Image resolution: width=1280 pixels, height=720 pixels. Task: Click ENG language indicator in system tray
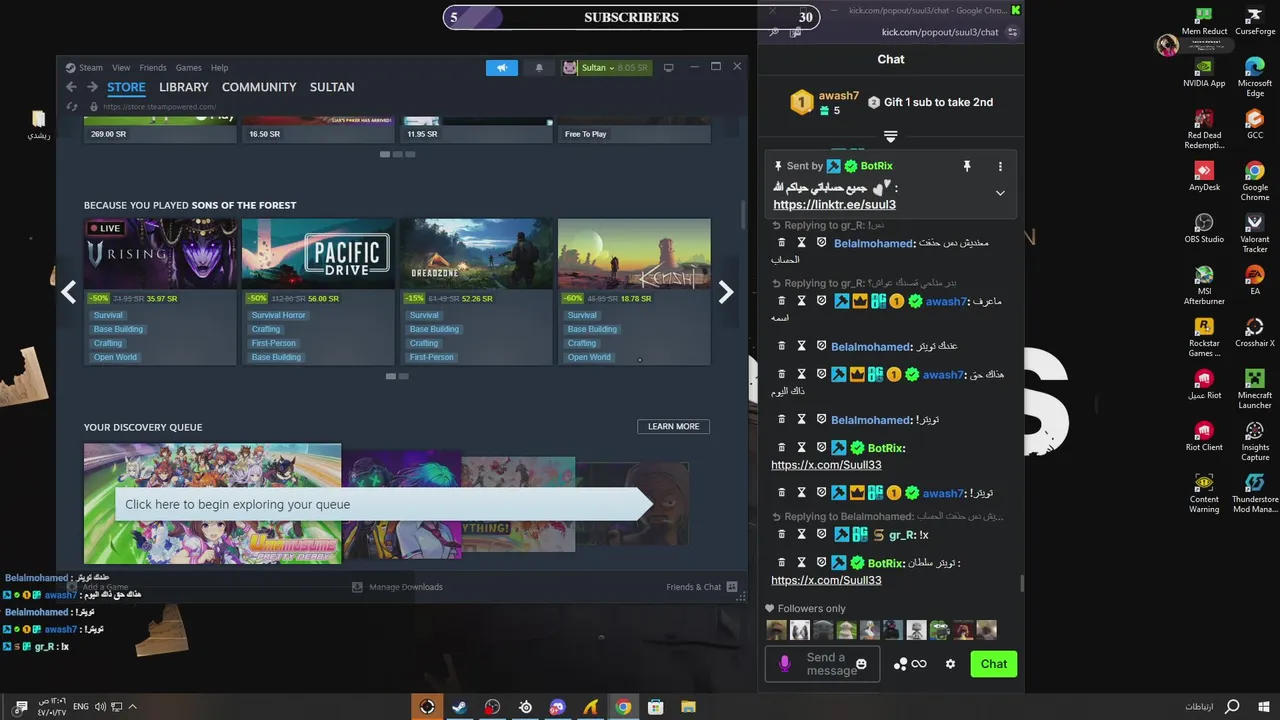[80, 707]
